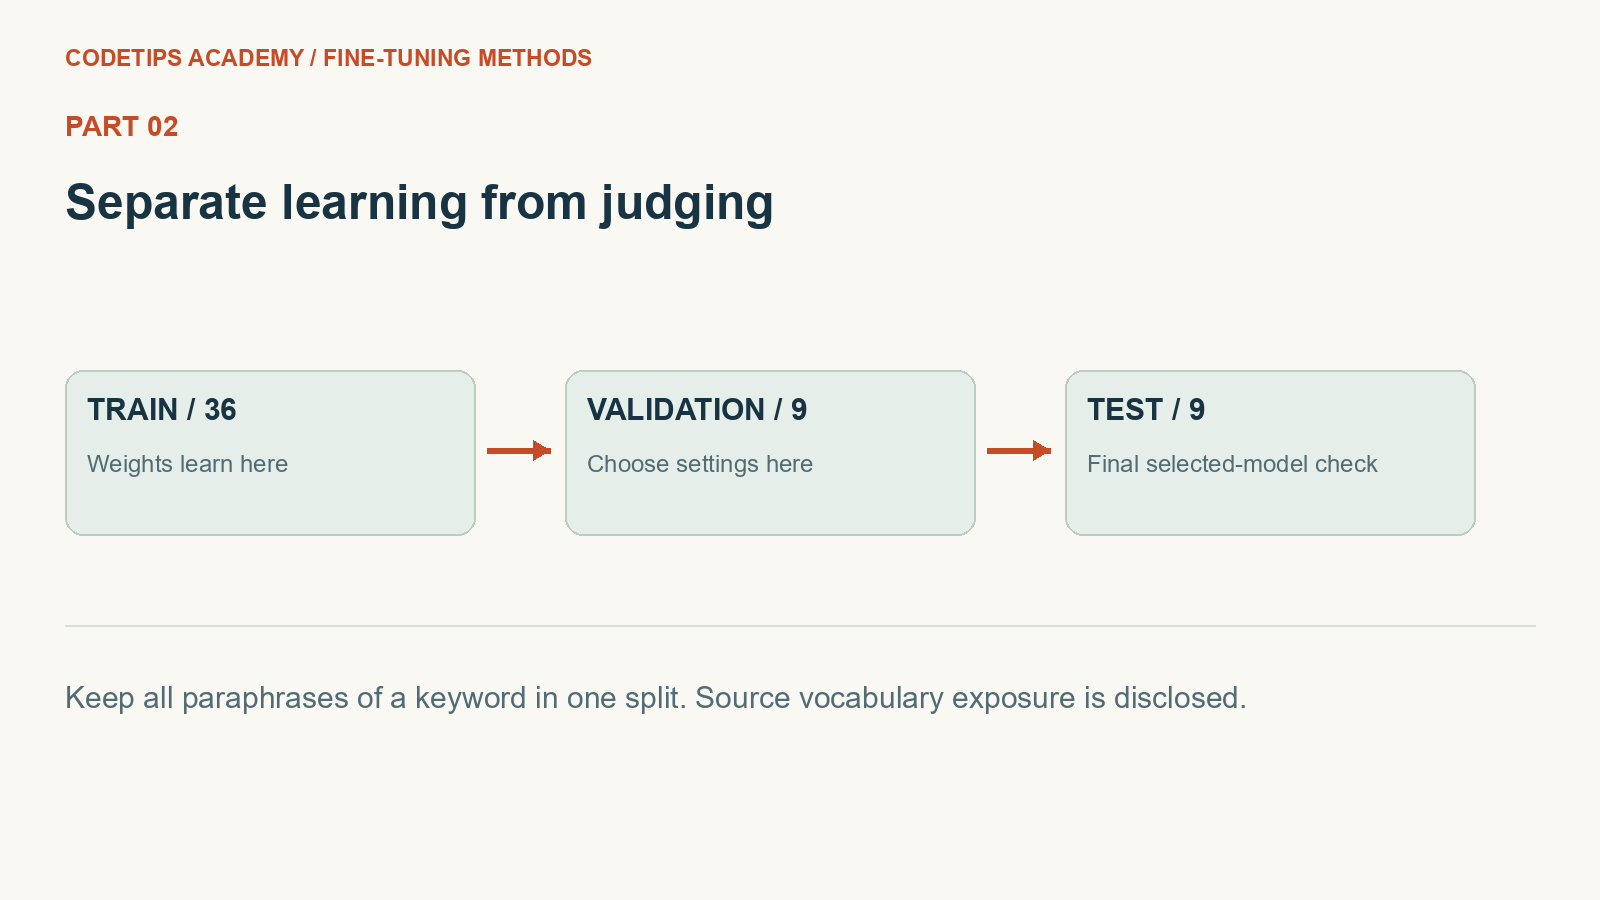1600x900 pixels.
Task: Click the word judging in the title
Action: [x=687, y=204]
